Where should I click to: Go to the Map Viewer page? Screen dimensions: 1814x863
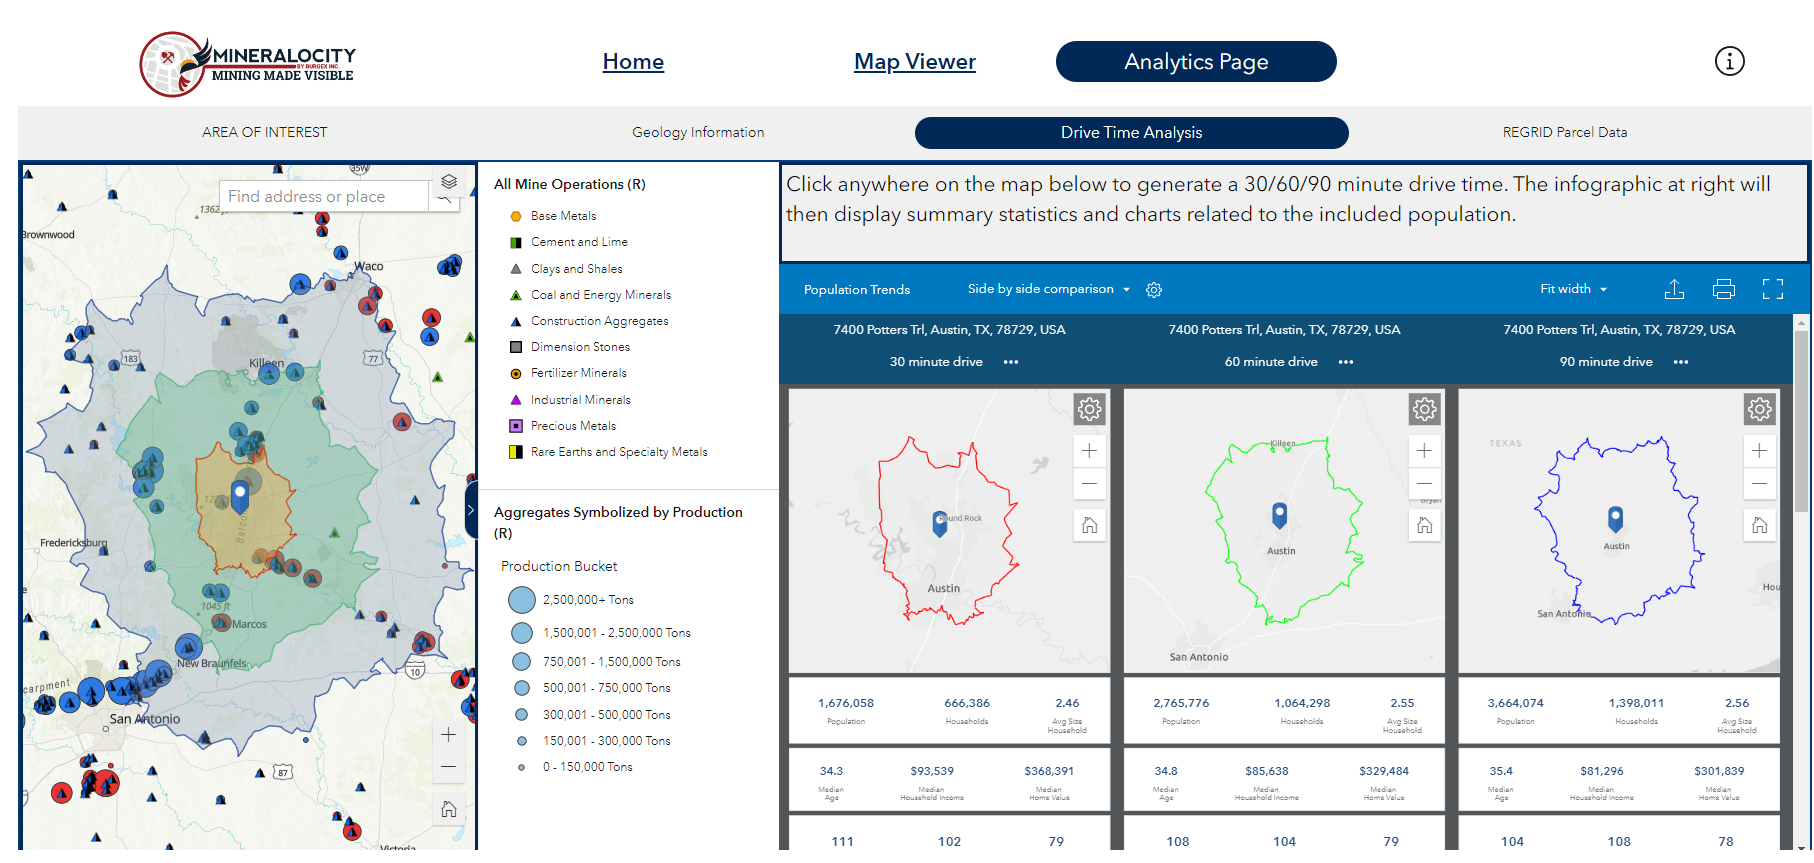[914, 62]
